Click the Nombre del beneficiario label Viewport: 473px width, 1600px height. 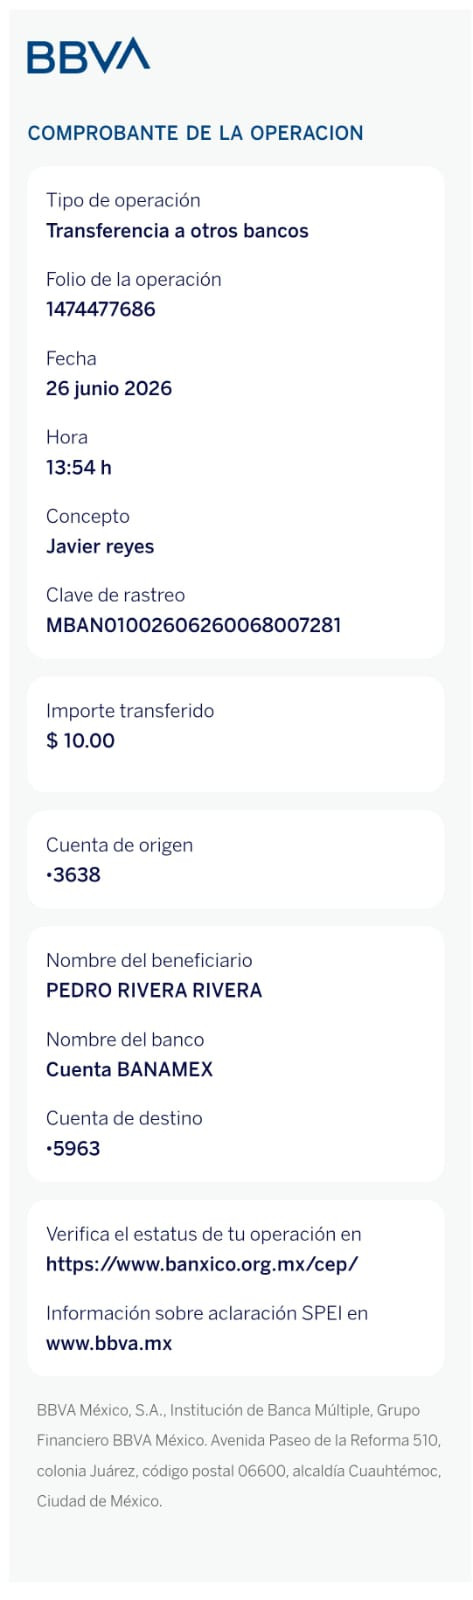149,960
